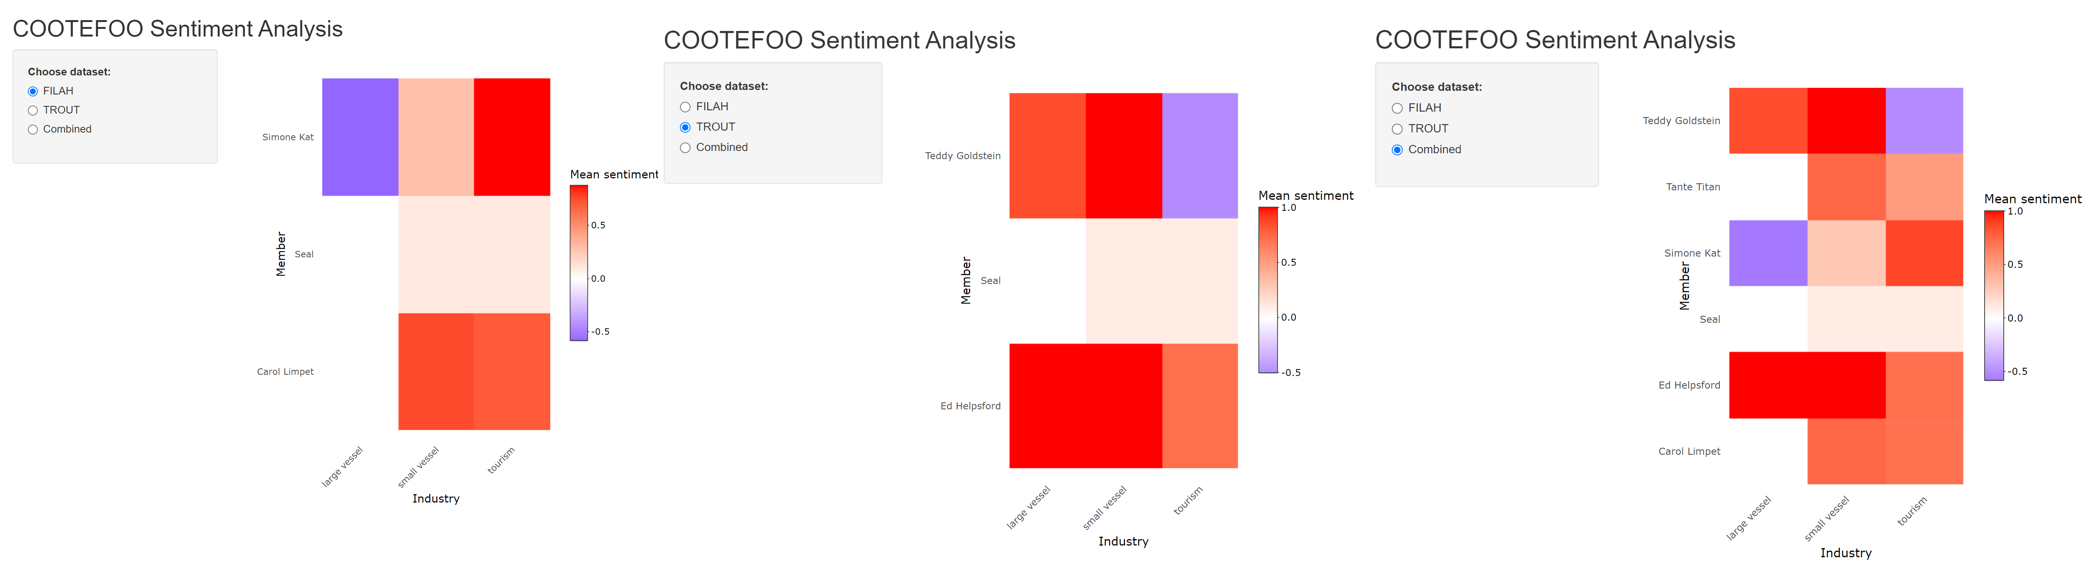Viewport: 2091px width, 578px height.
Task: Choose TROUT in the panel with FILAH selected
Action: pos(33,110)
